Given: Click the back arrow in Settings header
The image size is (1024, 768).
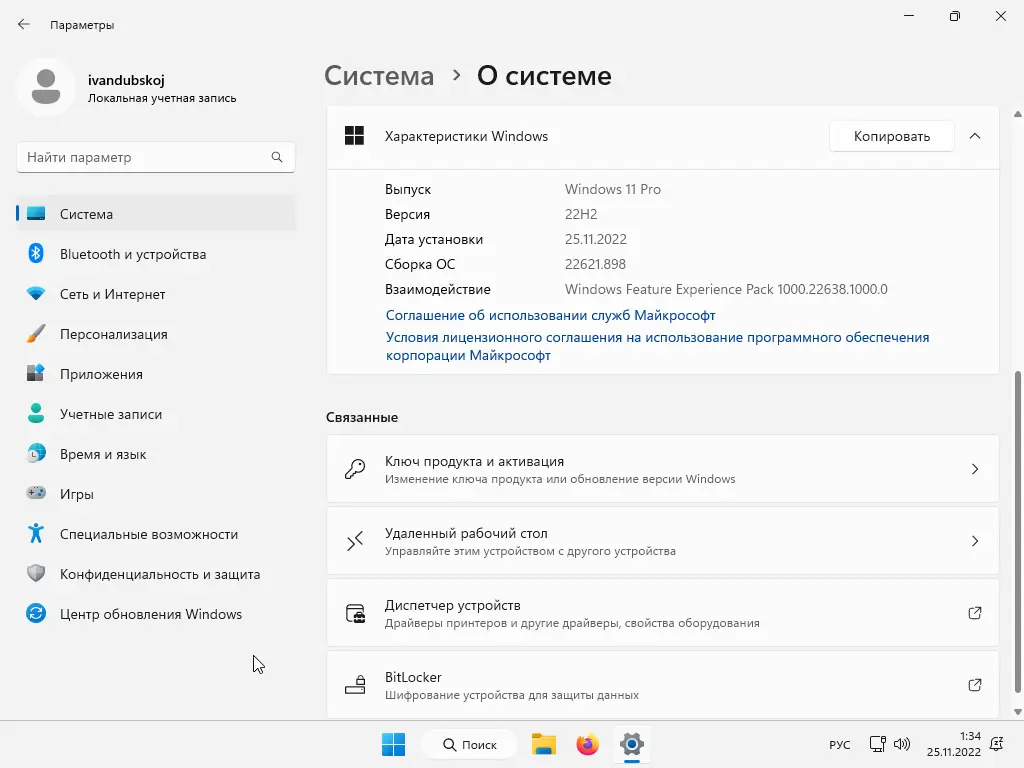Looking at the screenshot, I should [24, 24].
